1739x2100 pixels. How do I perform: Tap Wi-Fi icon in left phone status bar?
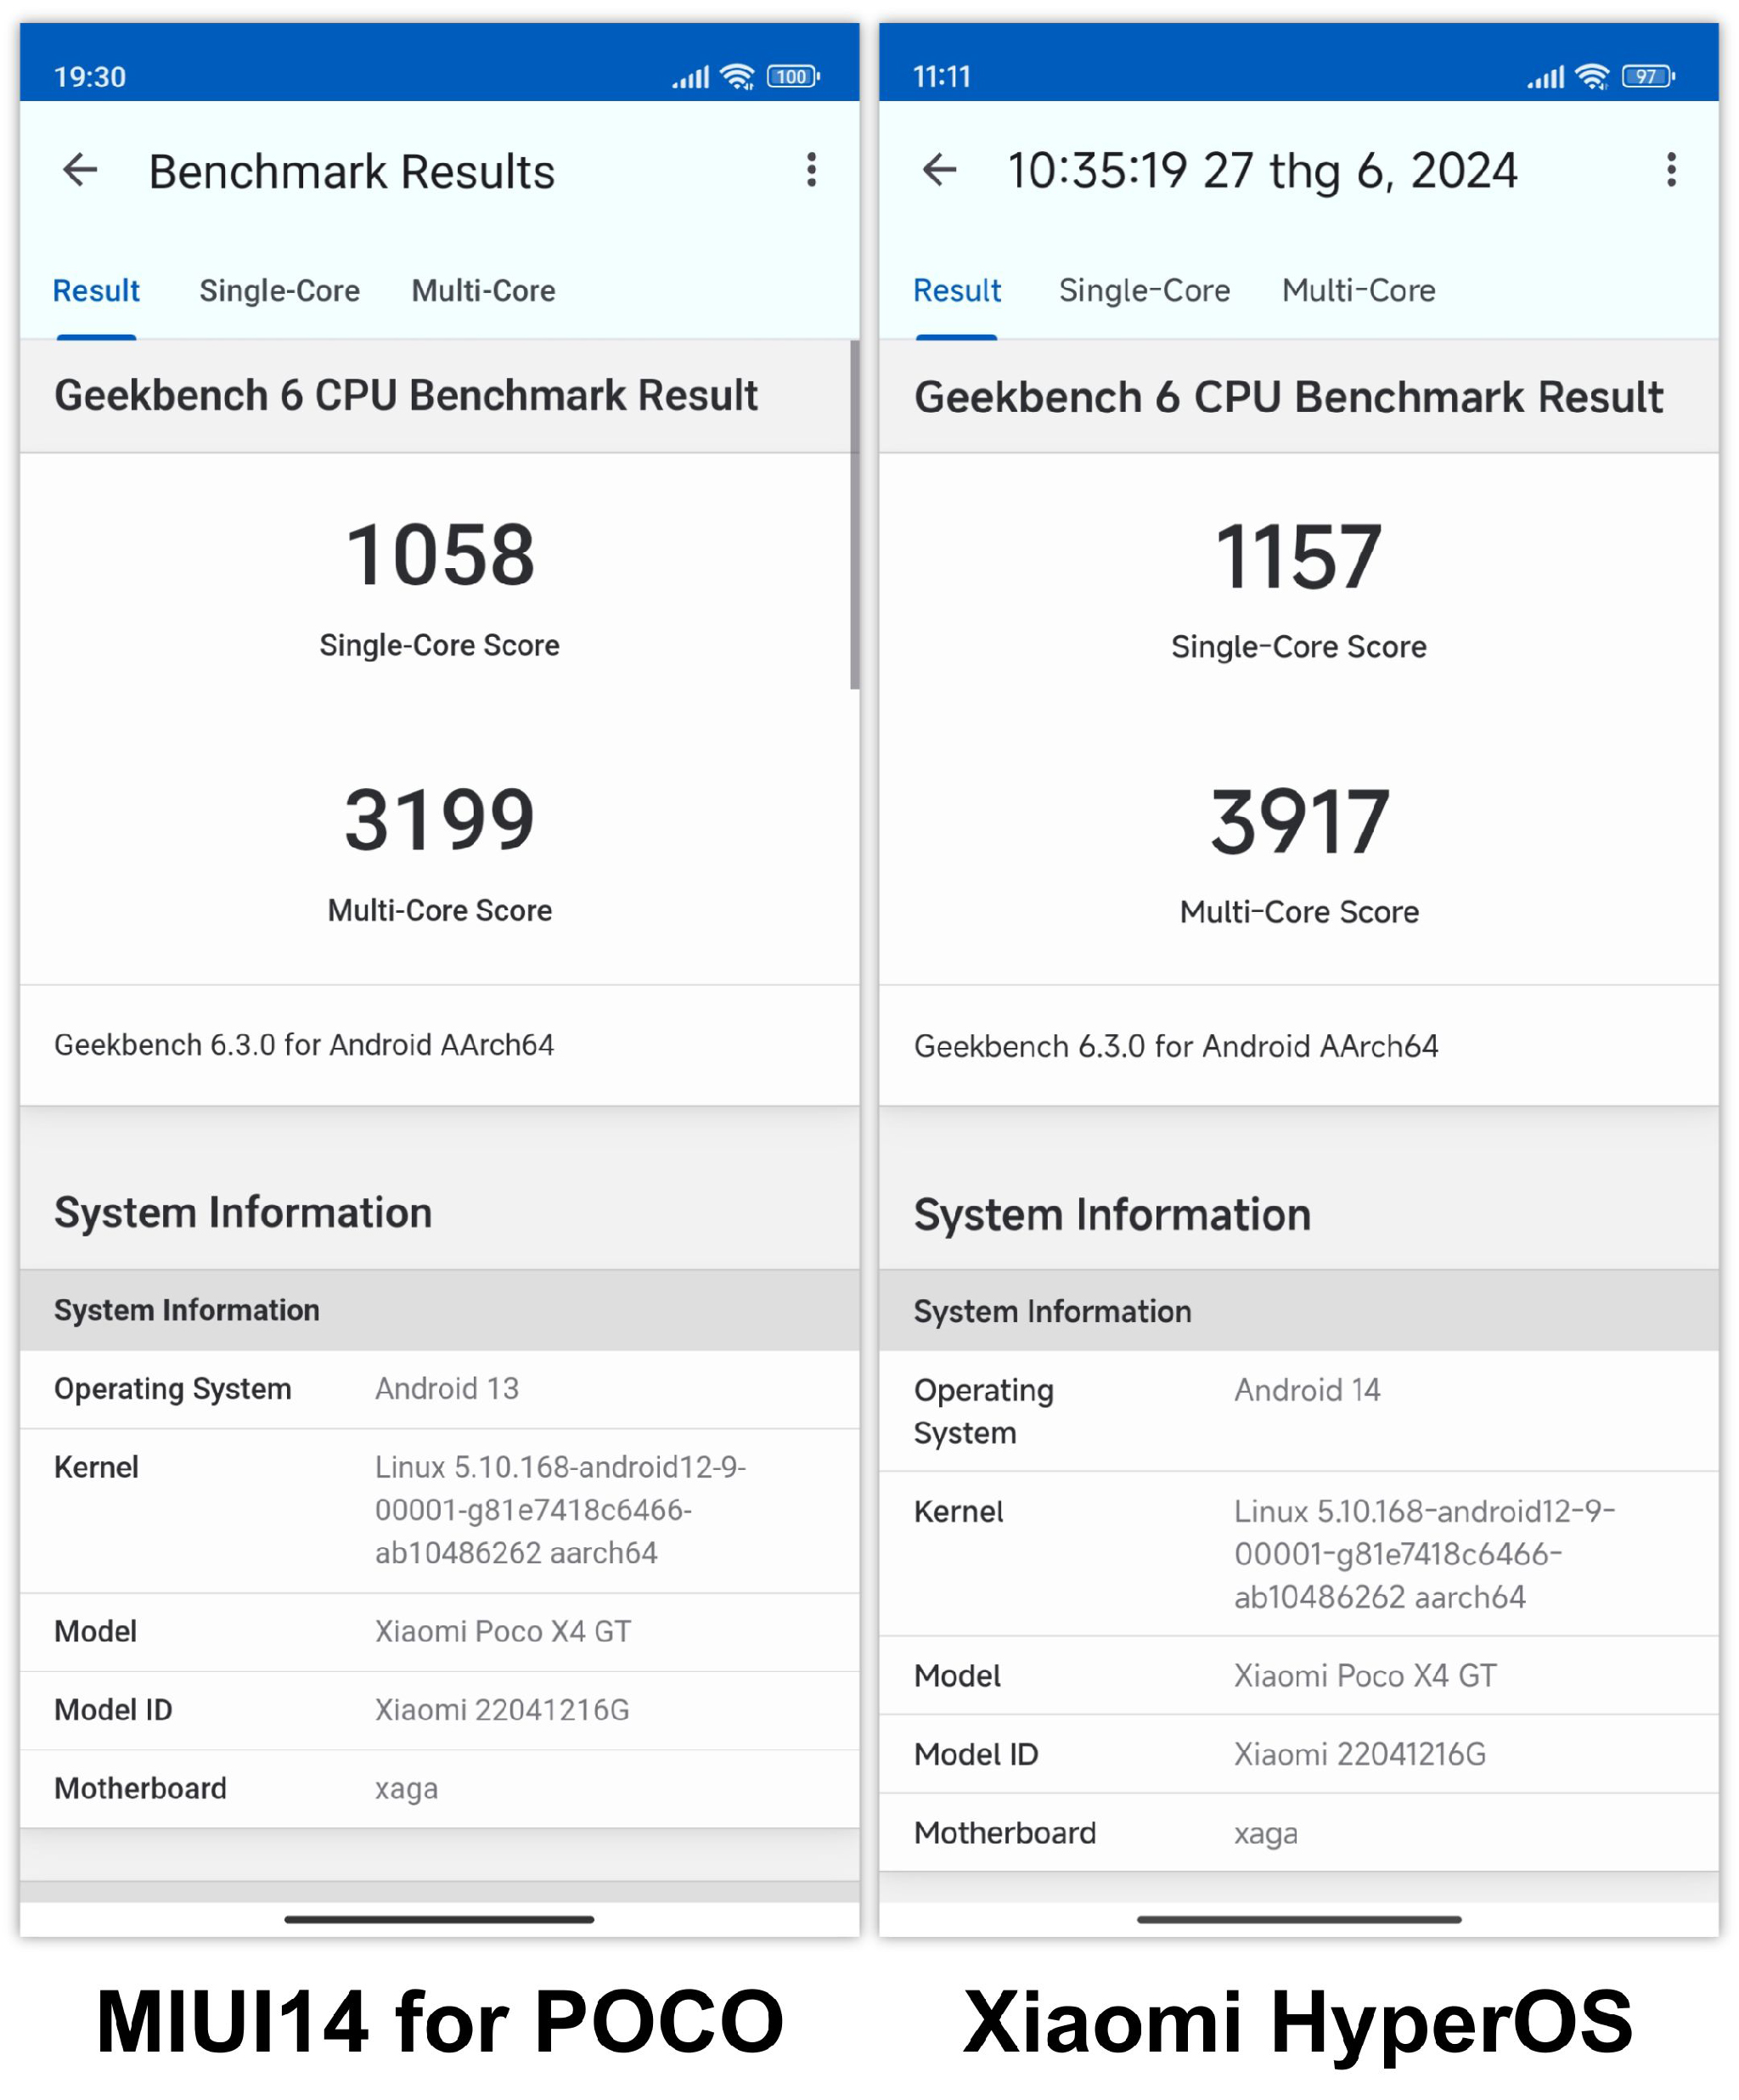point(738,77)
